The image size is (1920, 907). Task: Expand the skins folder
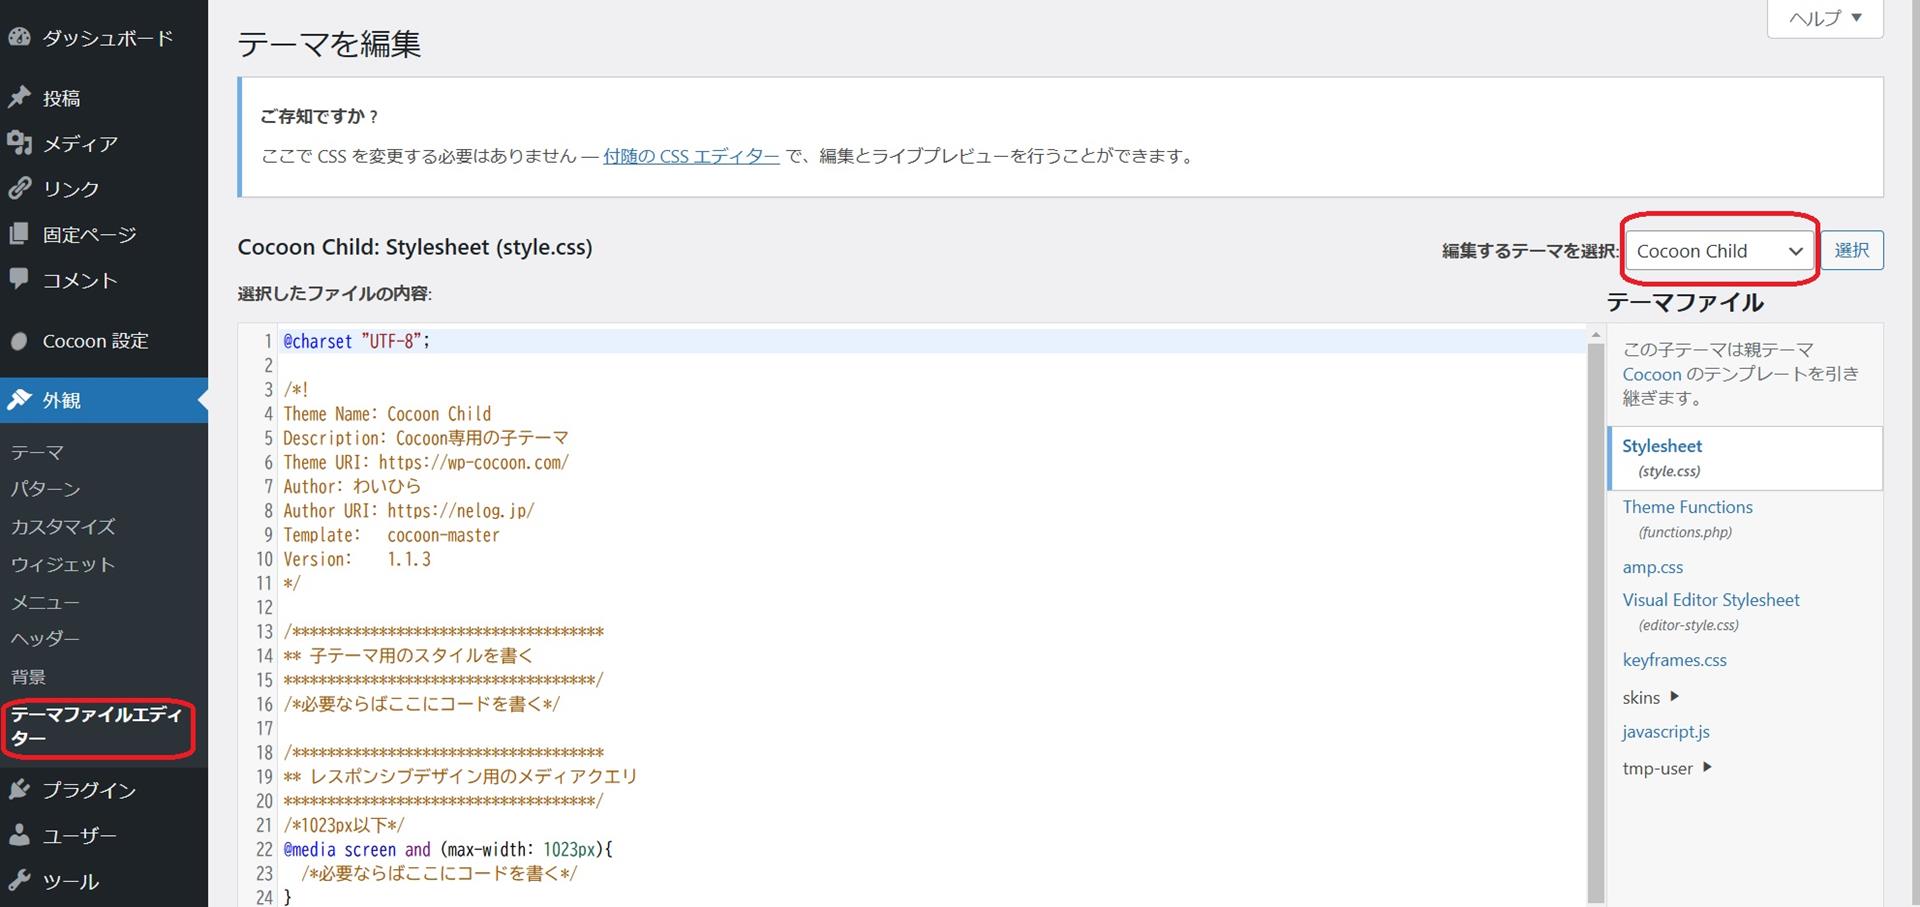pos(1650,697)
